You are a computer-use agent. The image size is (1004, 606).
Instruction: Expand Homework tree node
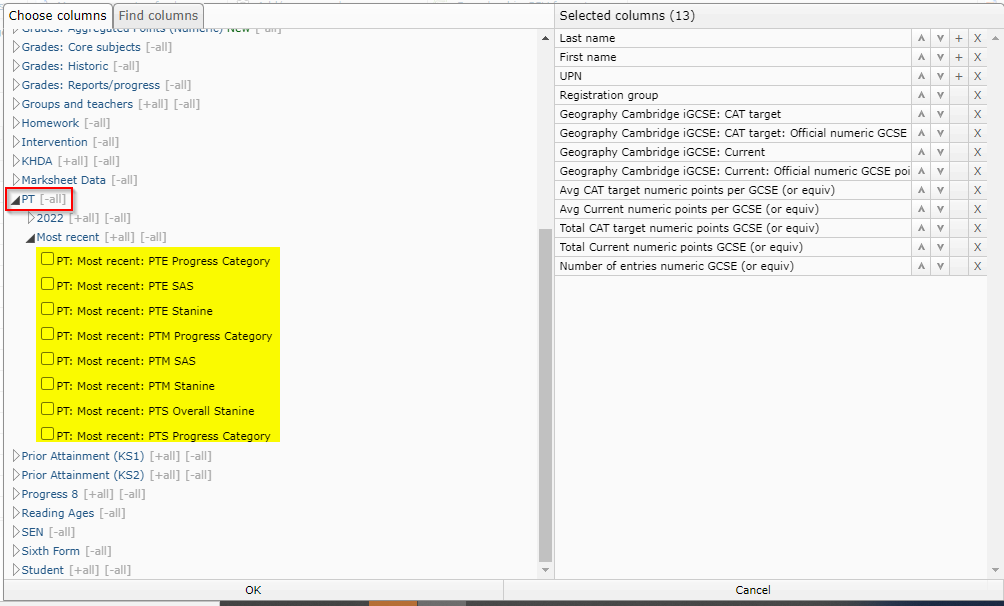(x=17, y=123)
